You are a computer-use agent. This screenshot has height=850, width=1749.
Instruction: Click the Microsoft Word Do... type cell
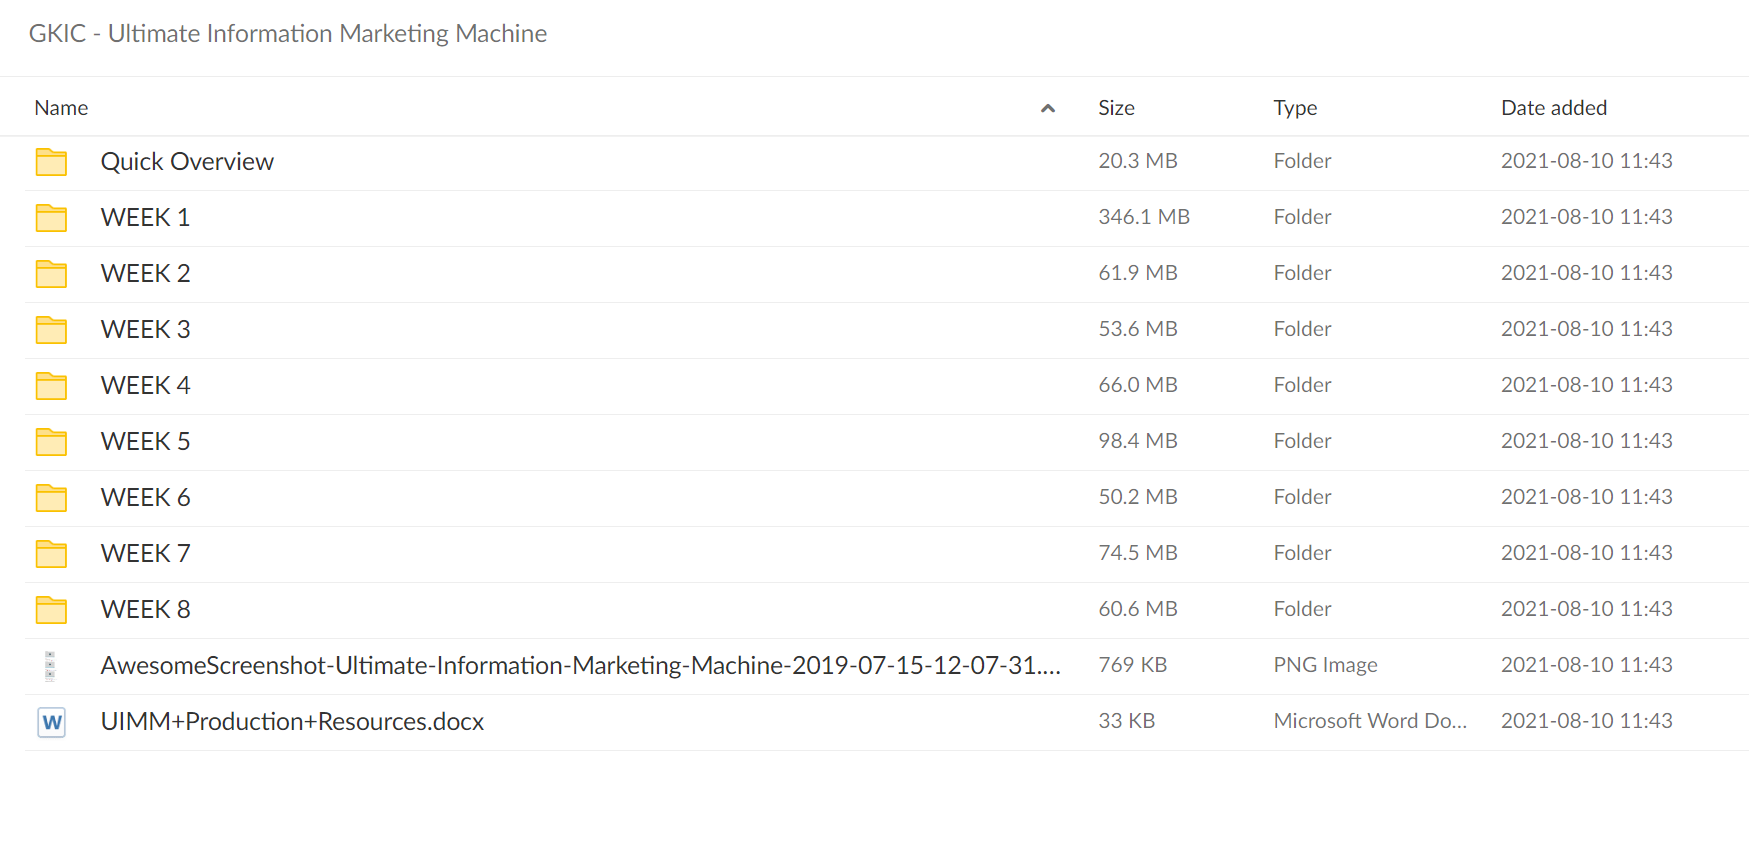click(1370, 721)
